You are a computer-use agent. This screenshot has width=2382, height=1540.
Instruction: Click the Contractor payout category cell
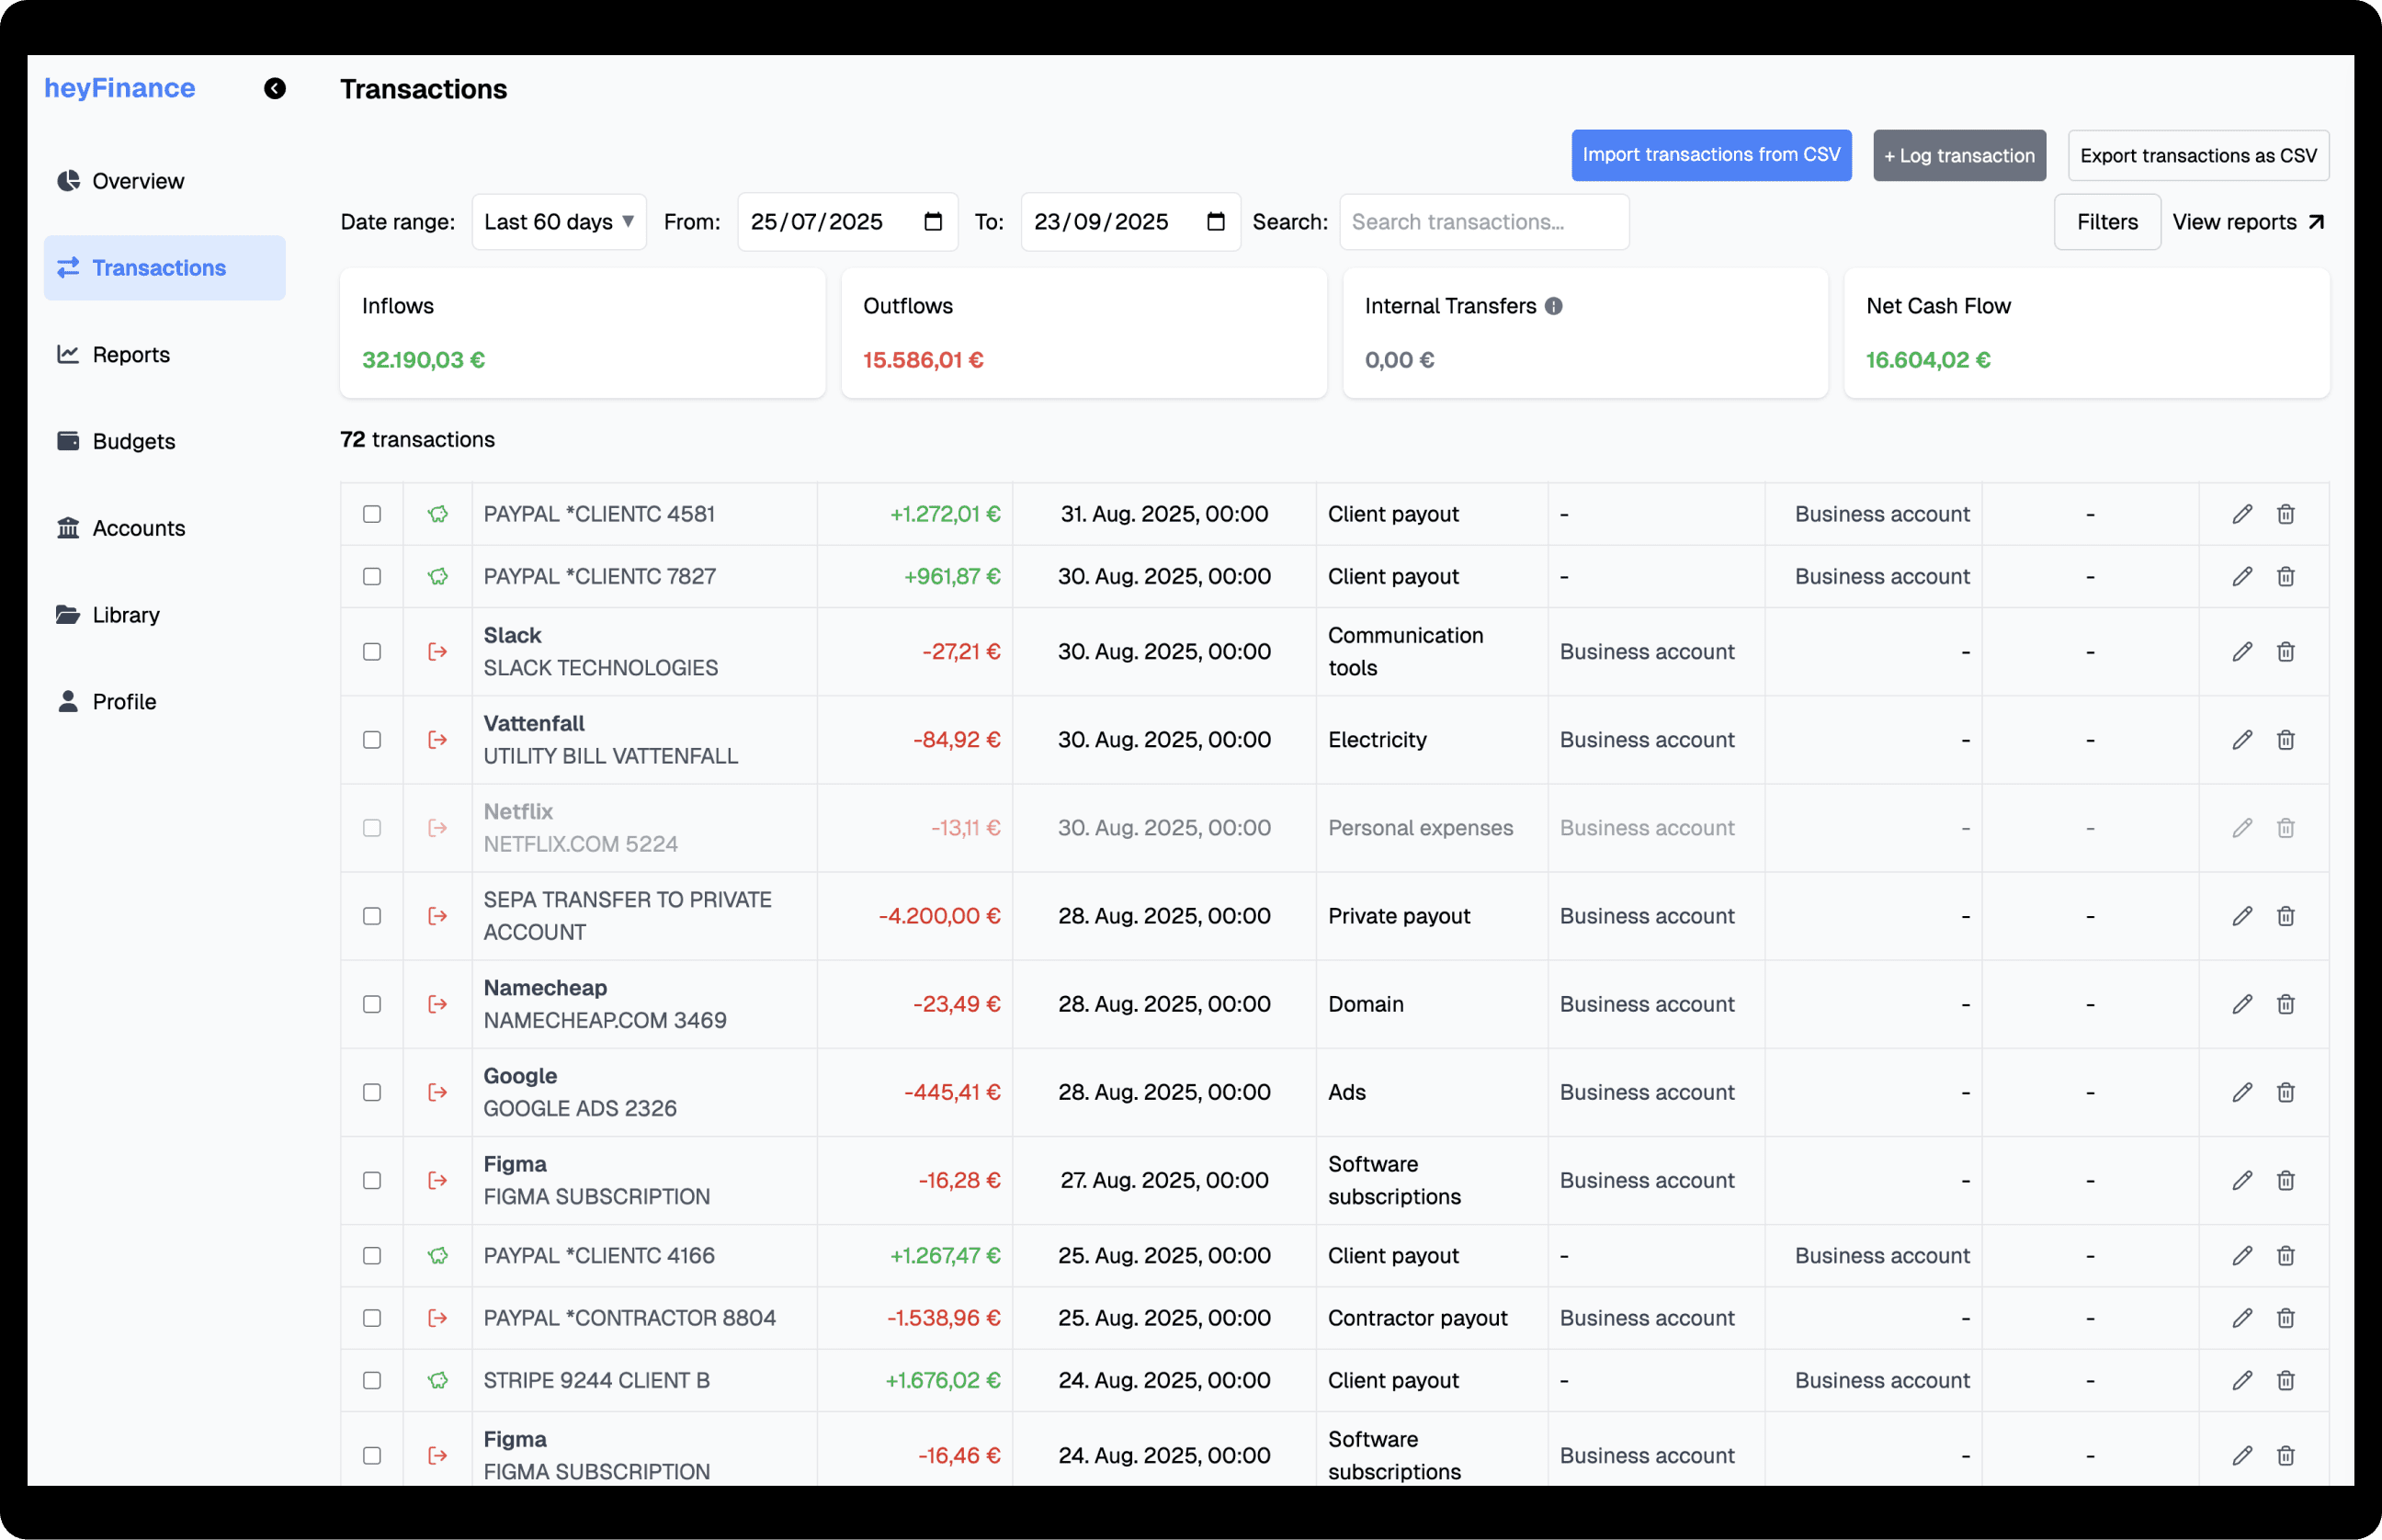[1432, 1318]
